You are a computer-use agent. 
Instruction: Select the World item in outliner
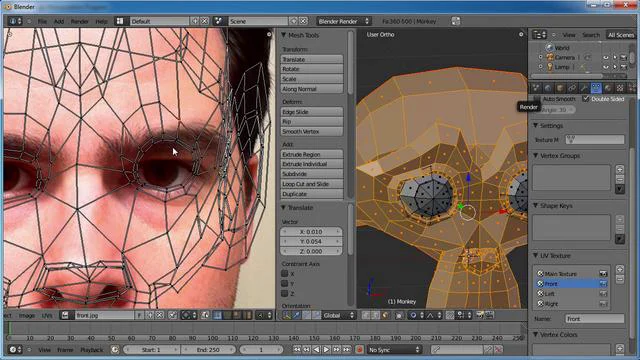tap(562, 48)
